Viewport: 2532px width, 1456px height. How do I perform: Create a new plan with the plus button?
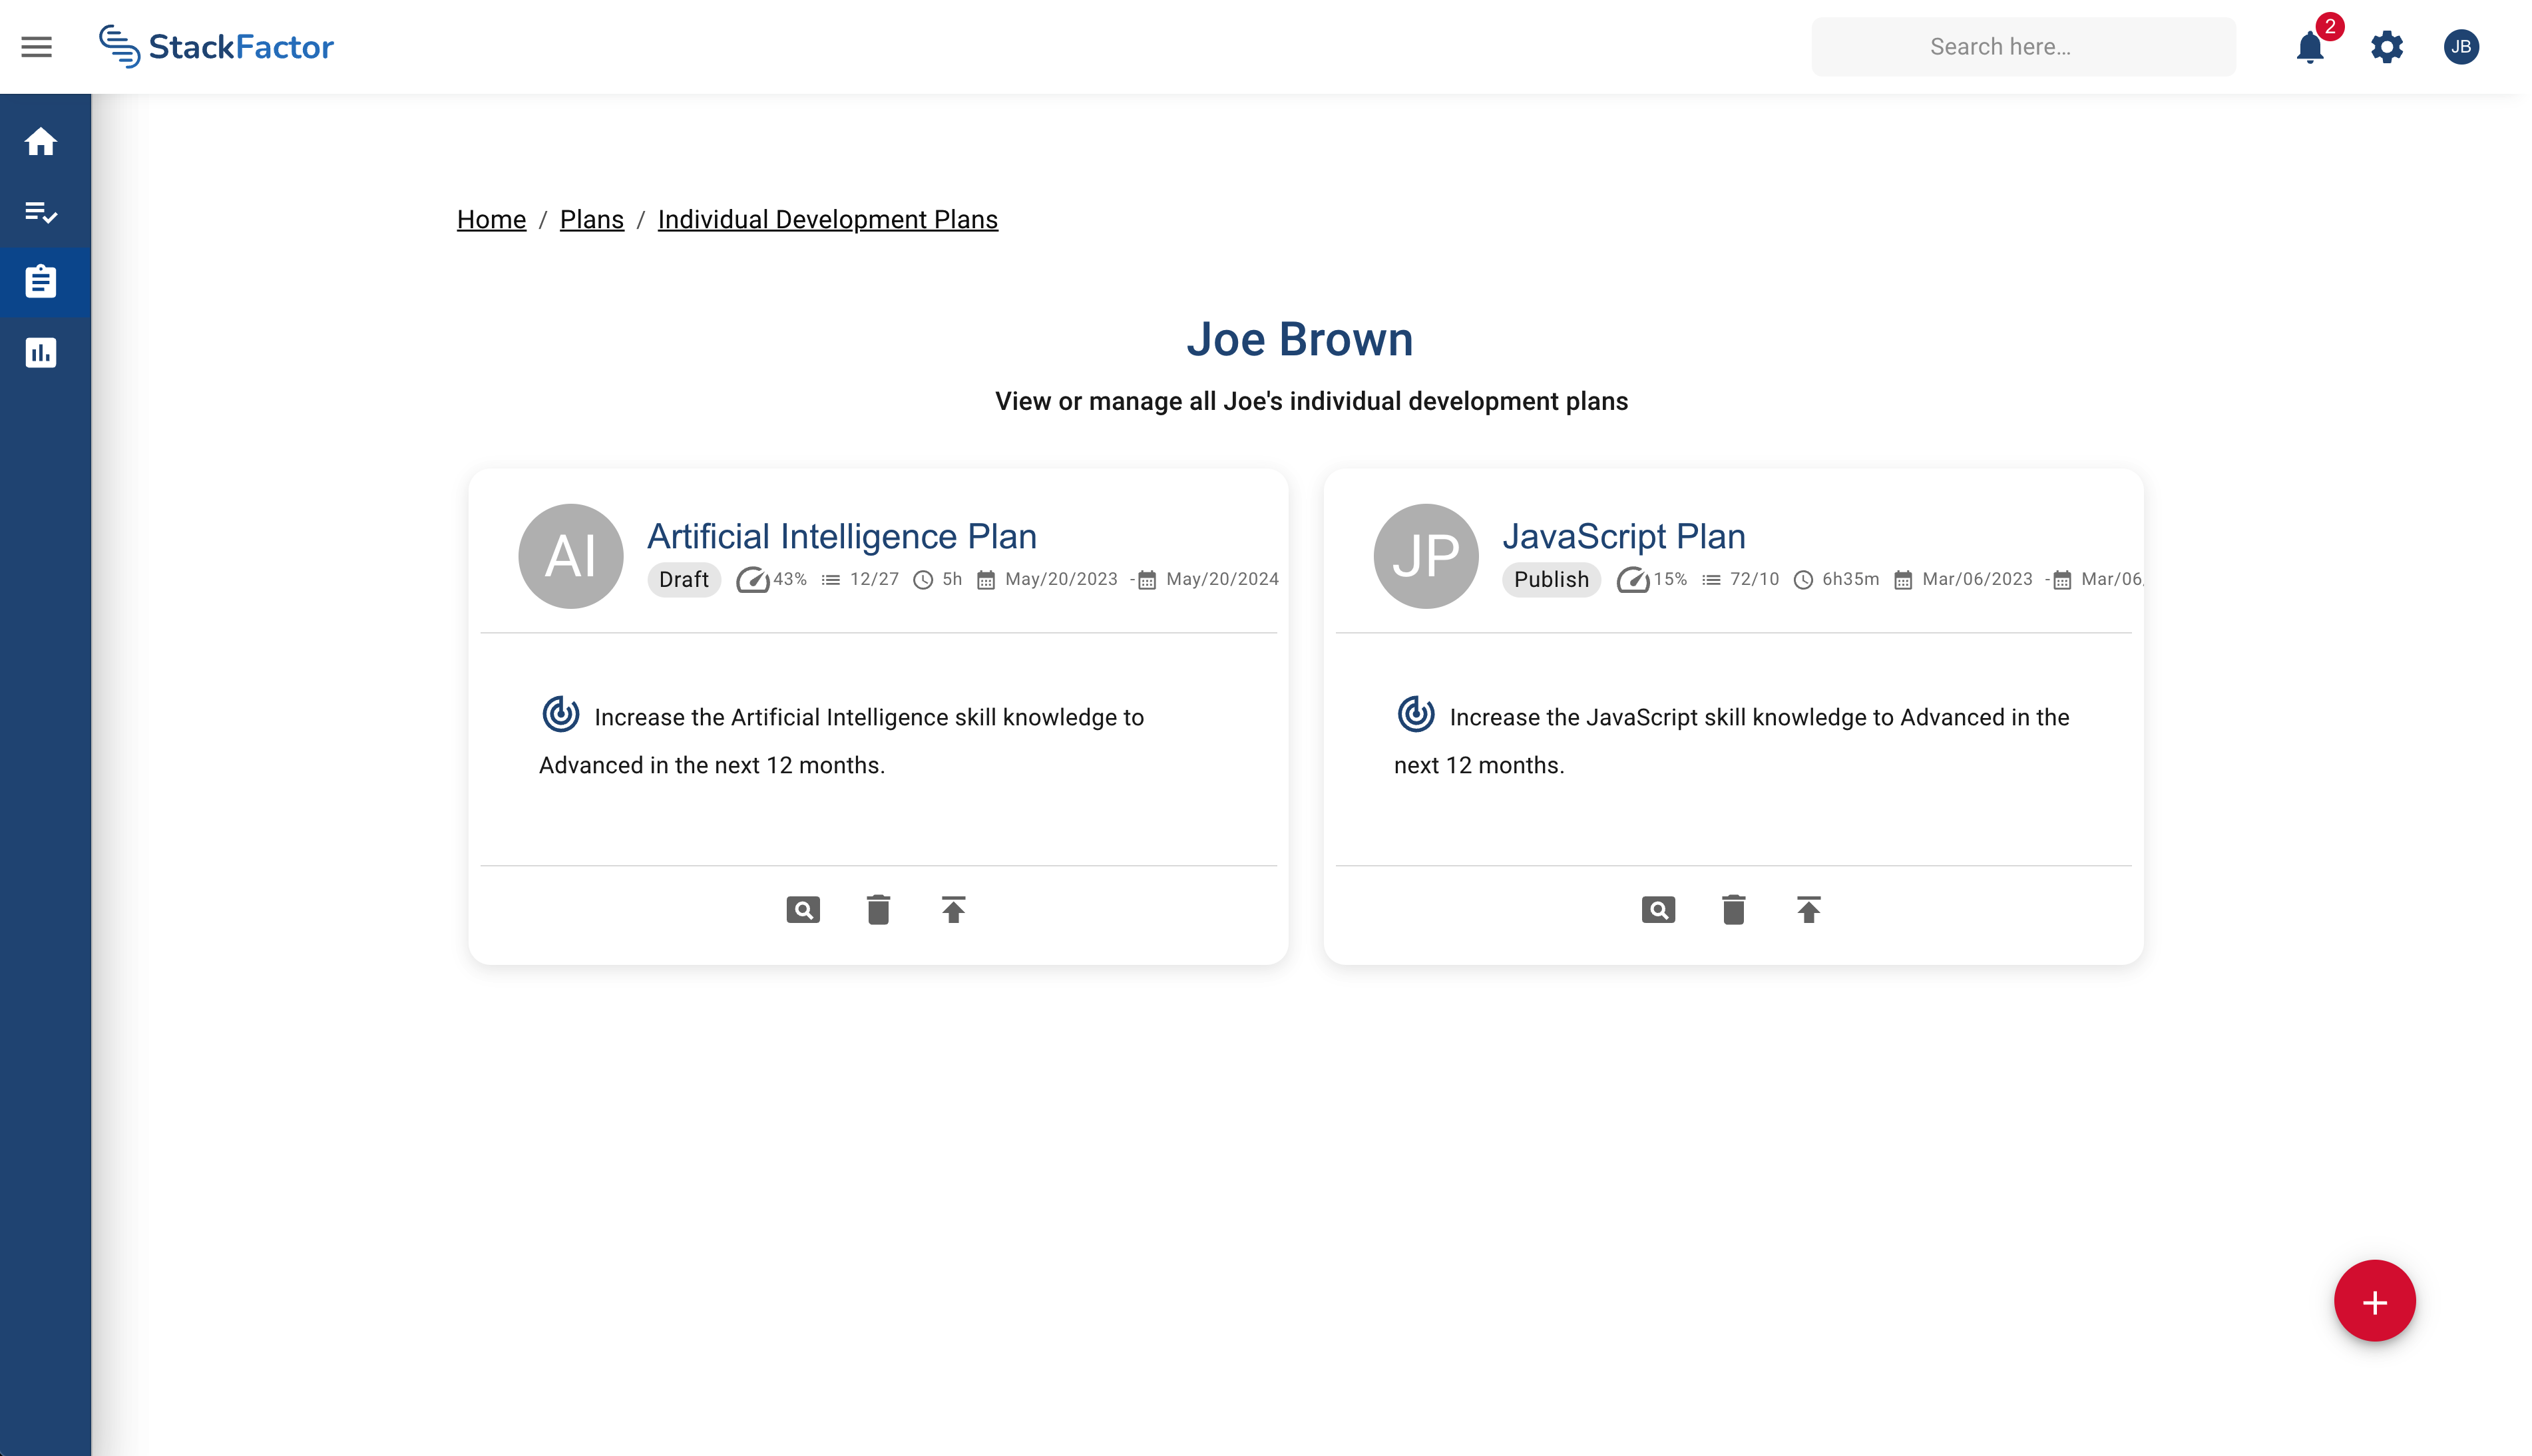(2374, 1301)
